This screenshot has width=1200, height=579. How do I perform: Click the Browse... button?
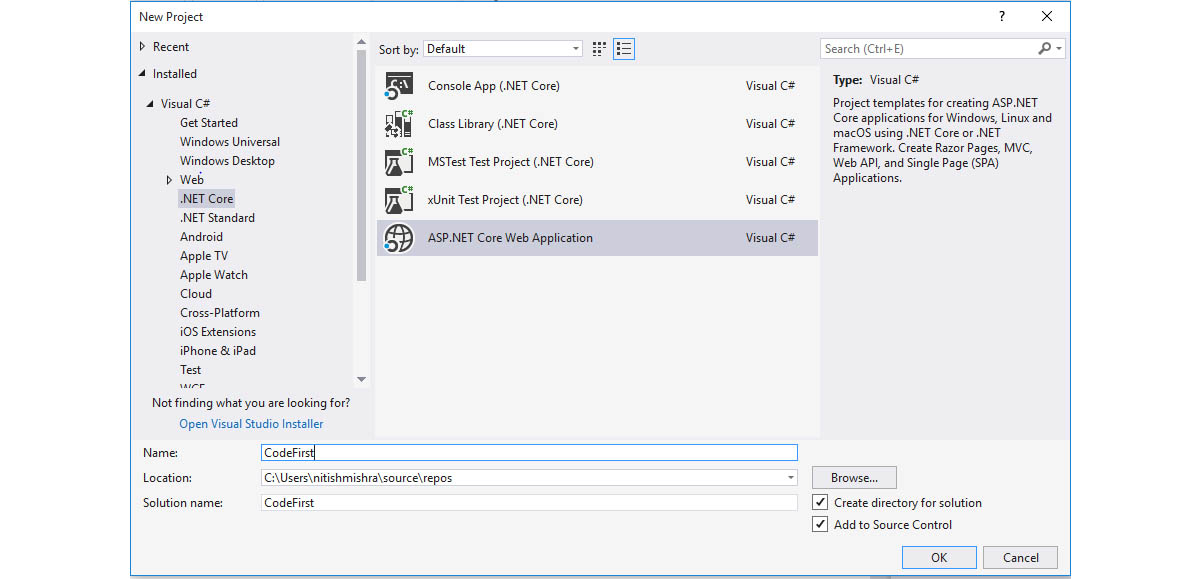tap(854, 478)
